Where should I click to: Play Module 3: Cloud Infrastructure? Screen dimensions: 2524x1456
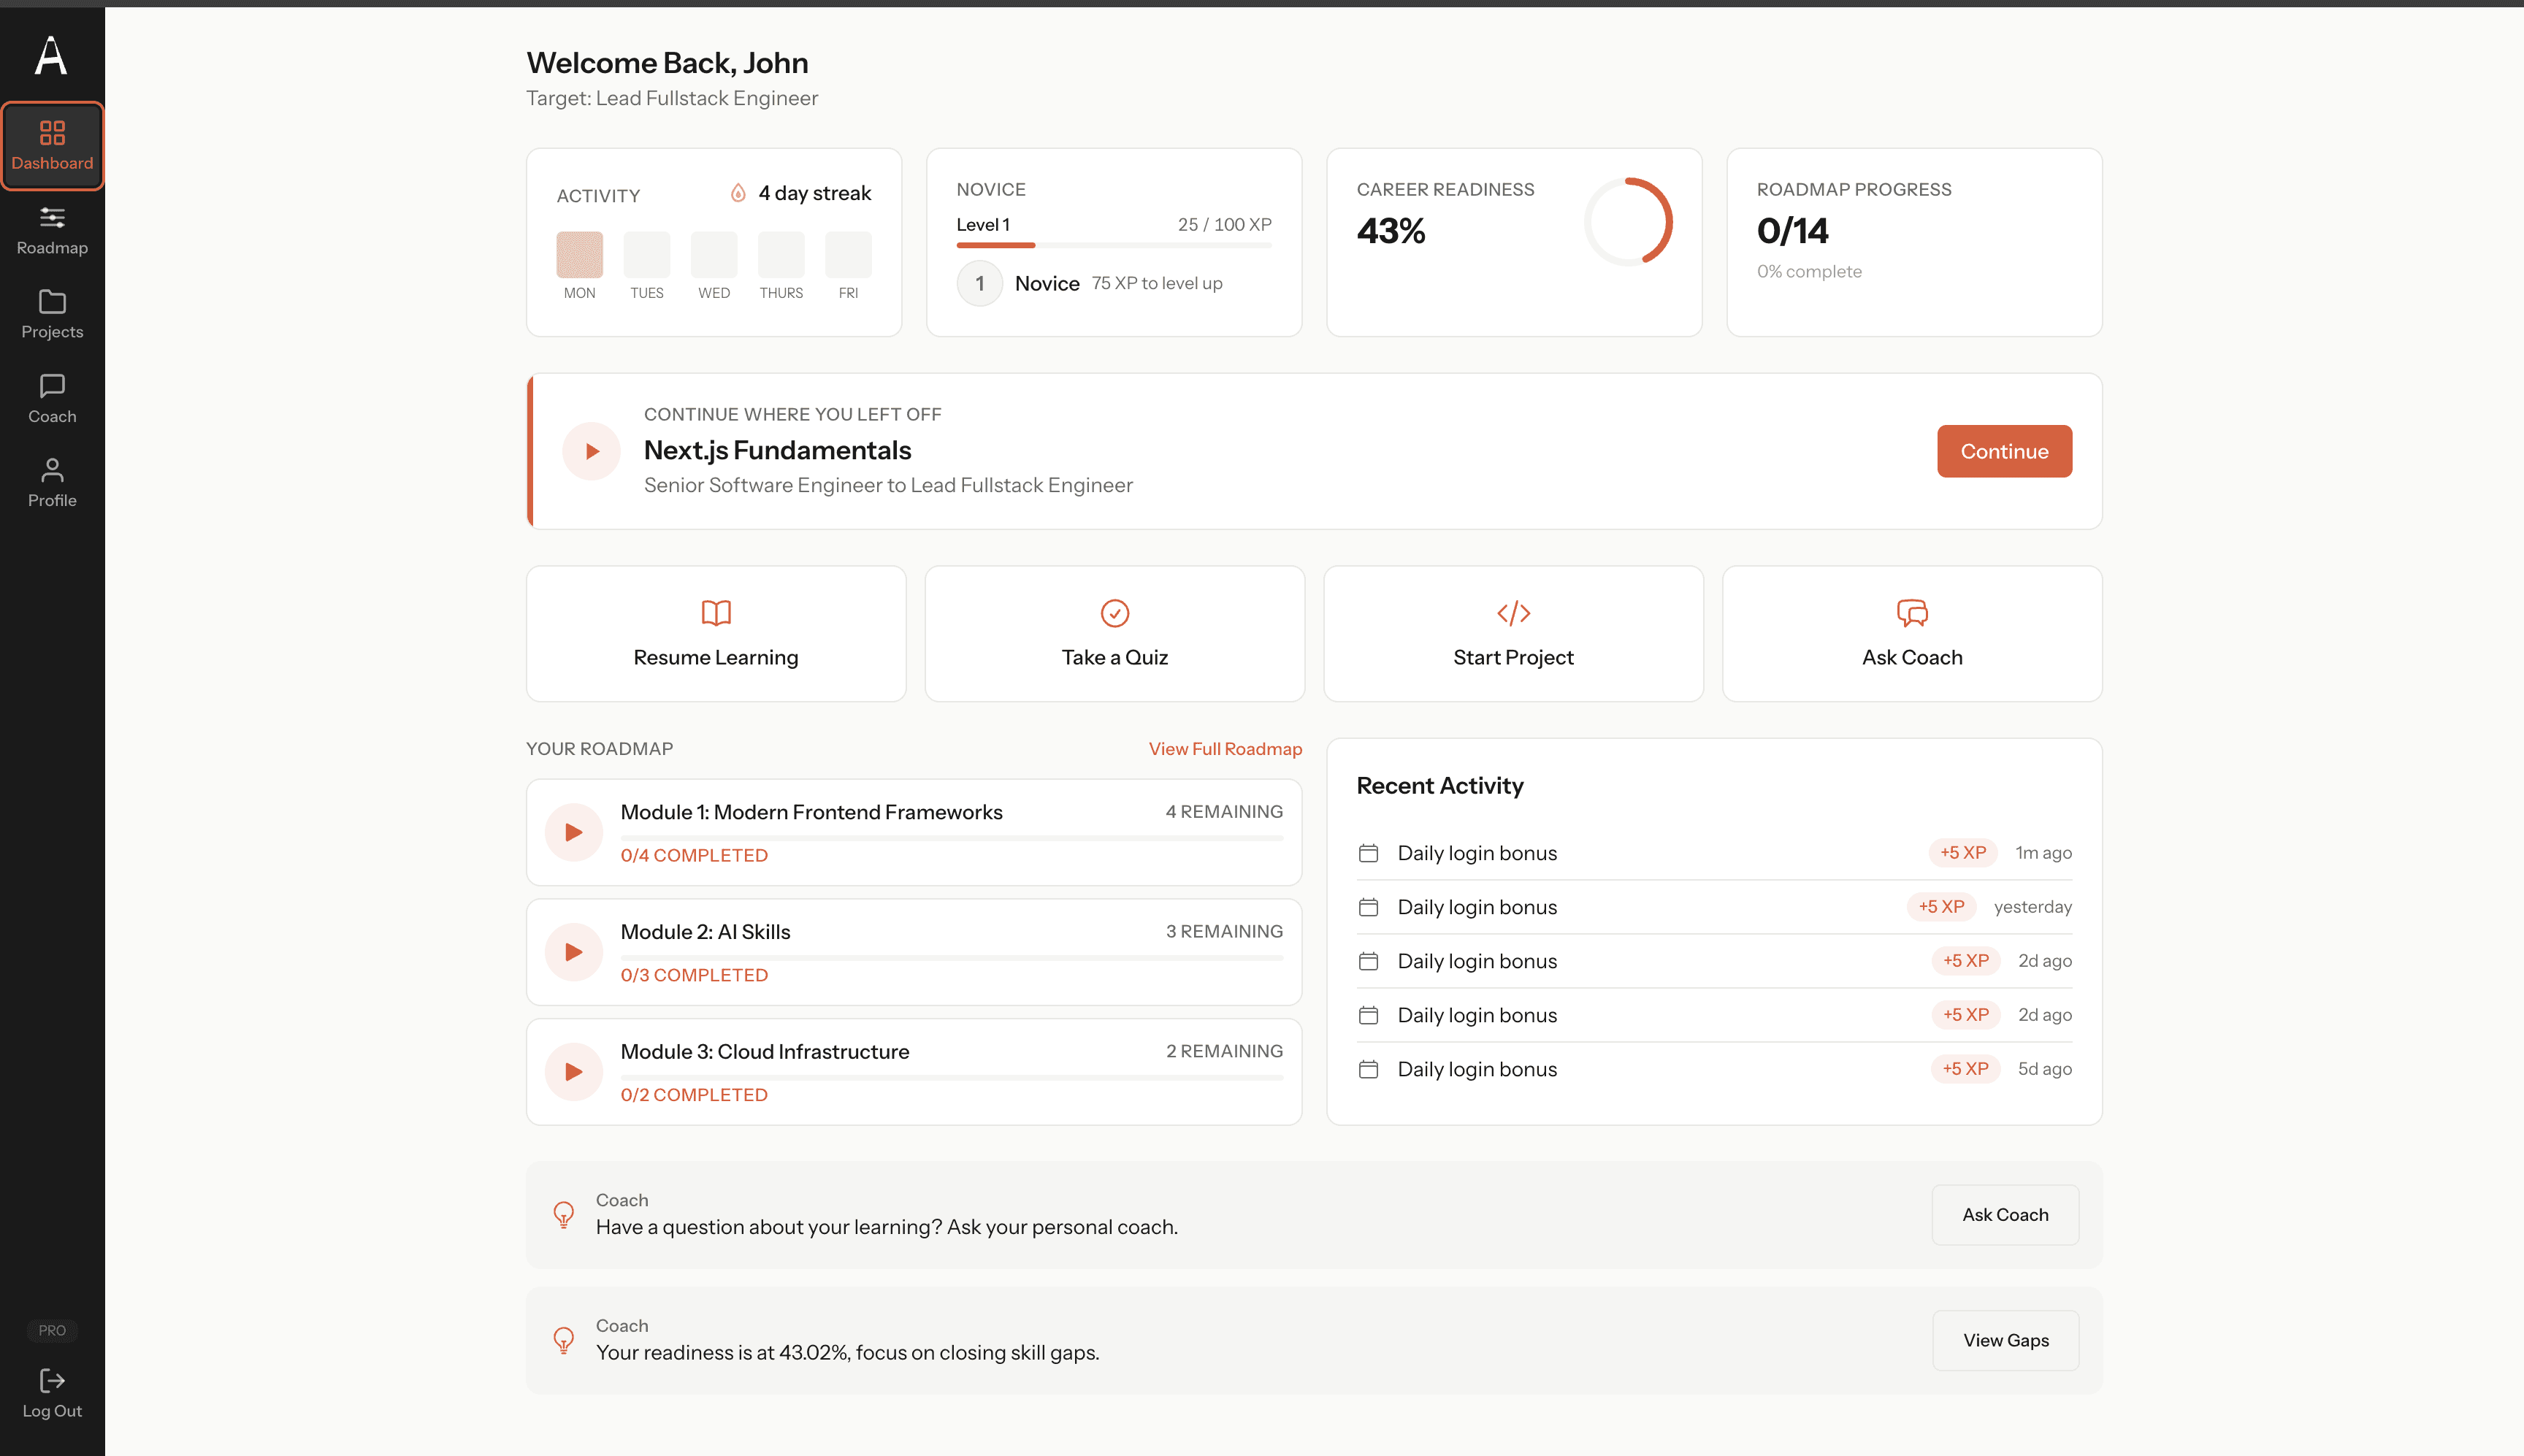tap(574, 1072)
